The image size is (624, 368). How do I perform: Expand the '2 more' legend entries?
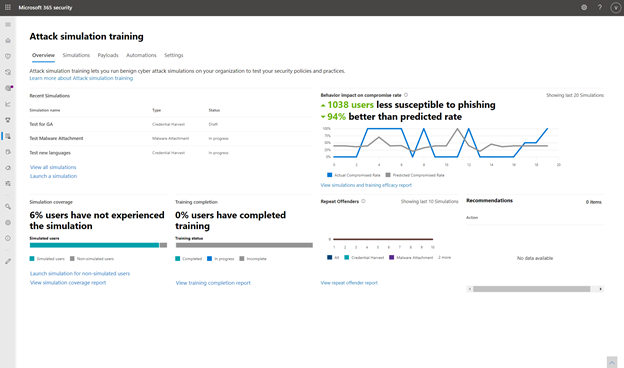(445, 257)
